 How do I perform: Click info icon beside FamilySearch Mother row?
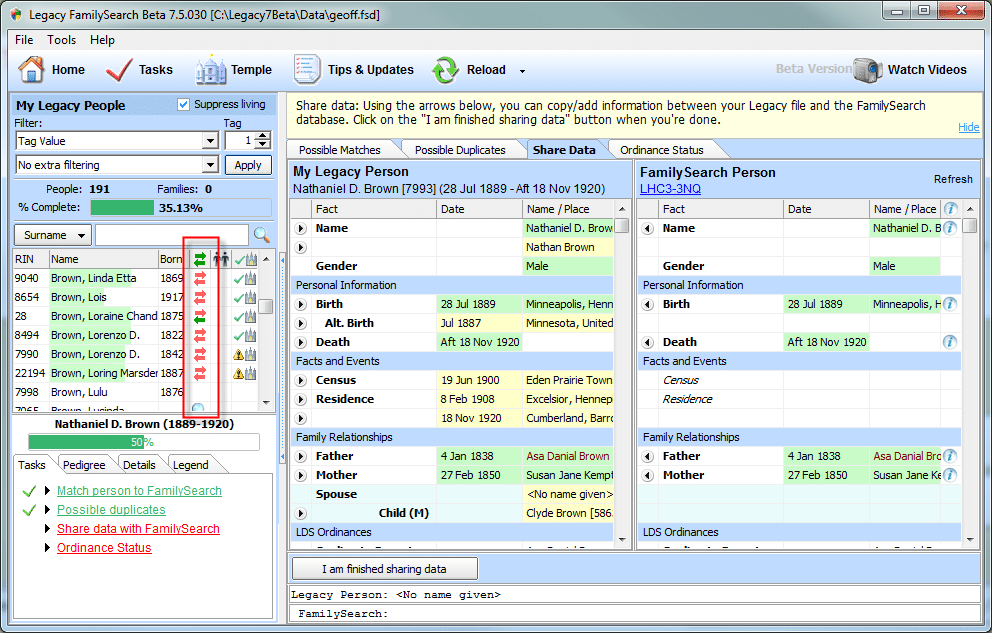coord(950,475)
